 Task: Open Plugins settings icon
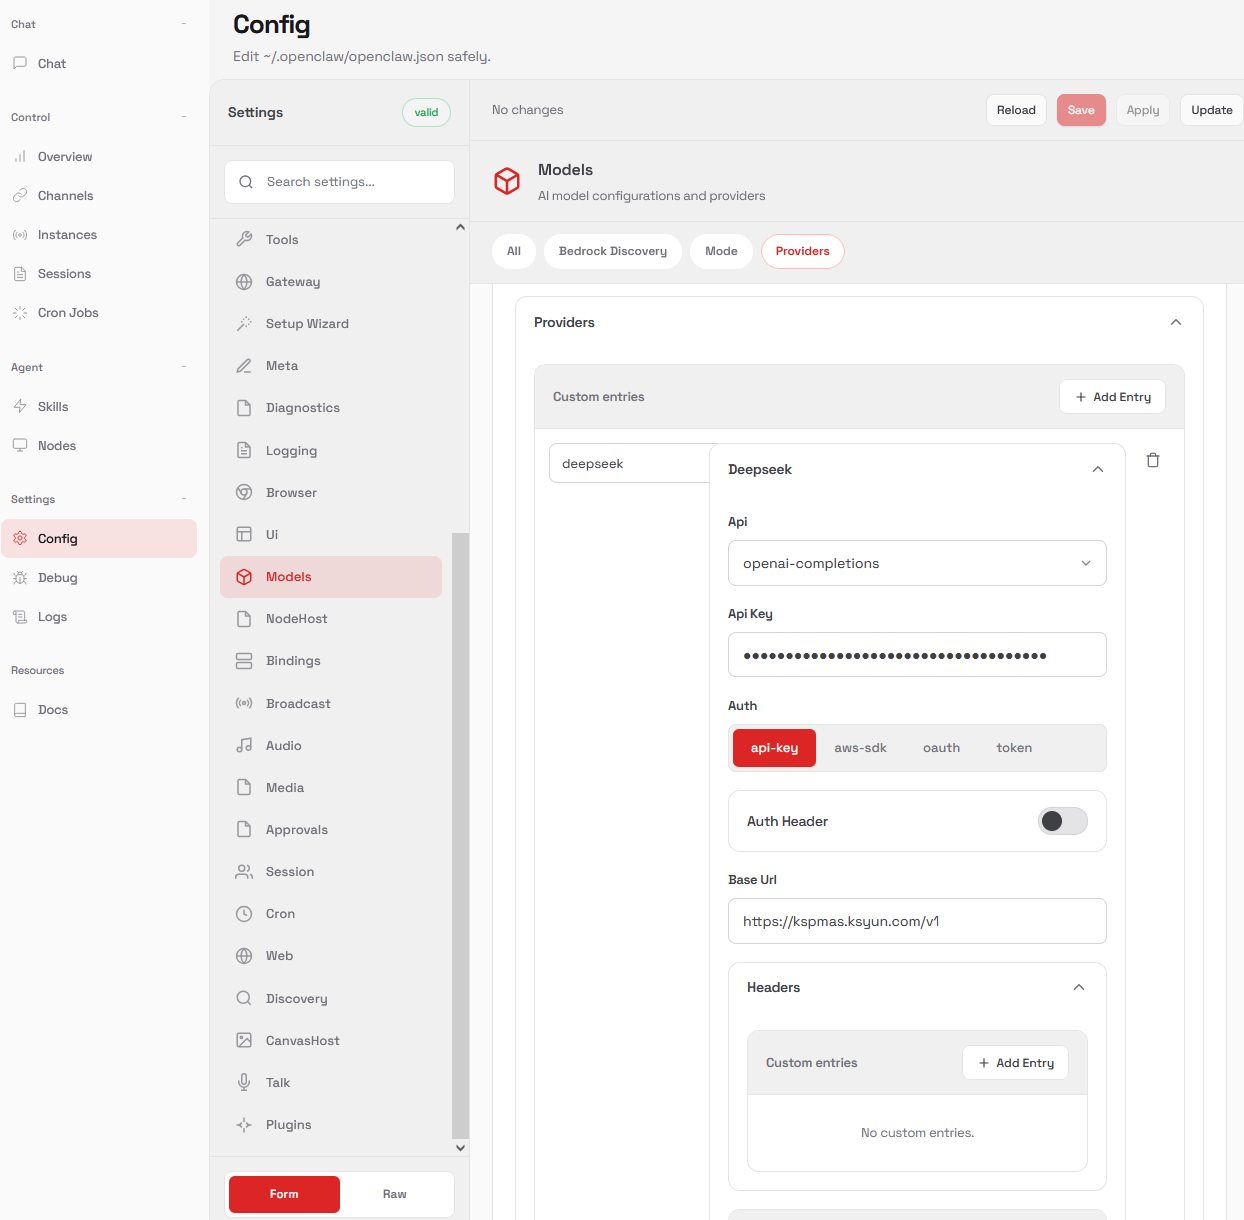[x=244, y=1125]
